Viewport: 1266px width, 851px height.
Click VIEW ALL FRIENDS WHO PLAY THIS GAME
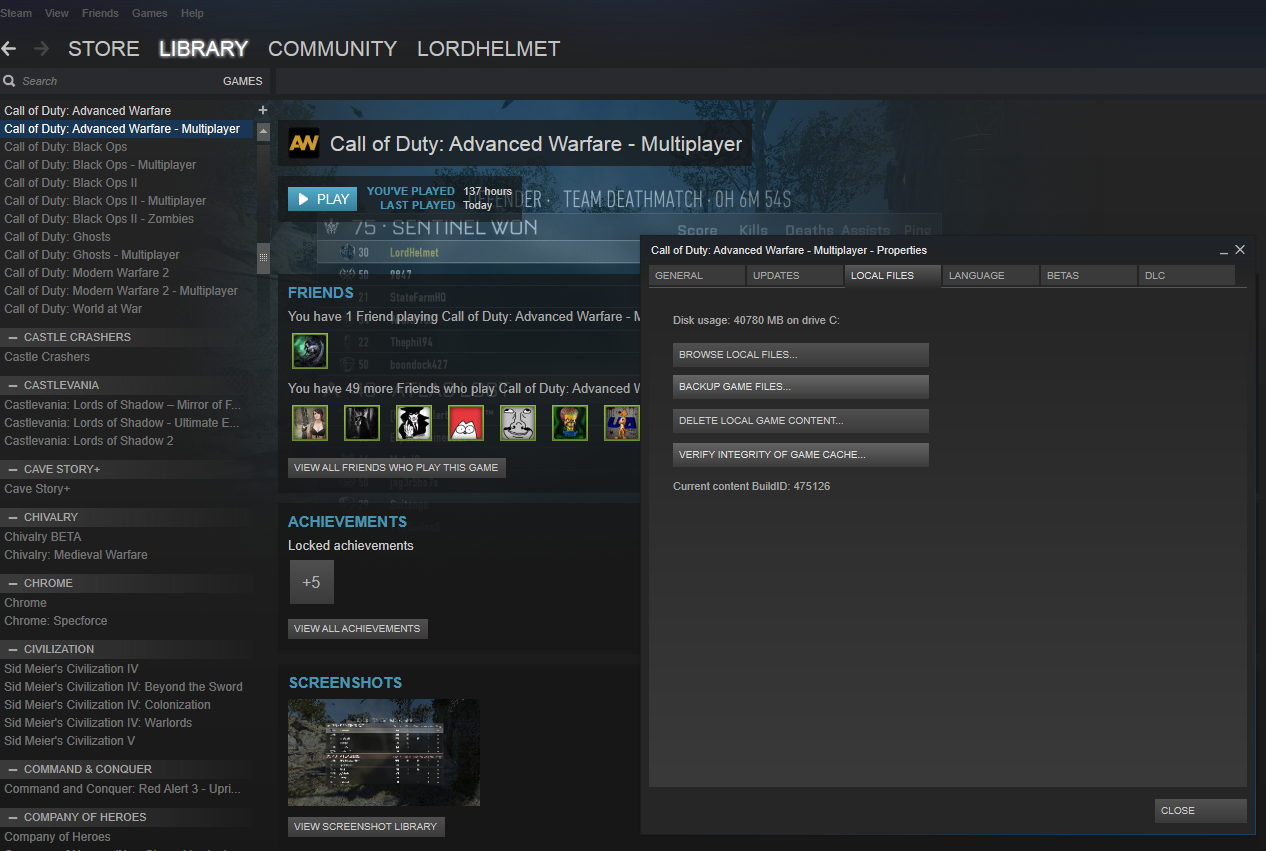(397, 468)
